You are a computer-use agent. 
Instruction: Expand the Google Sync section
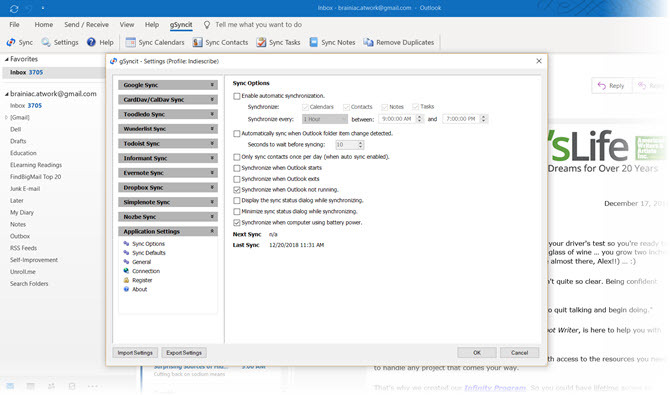(168, 85)
